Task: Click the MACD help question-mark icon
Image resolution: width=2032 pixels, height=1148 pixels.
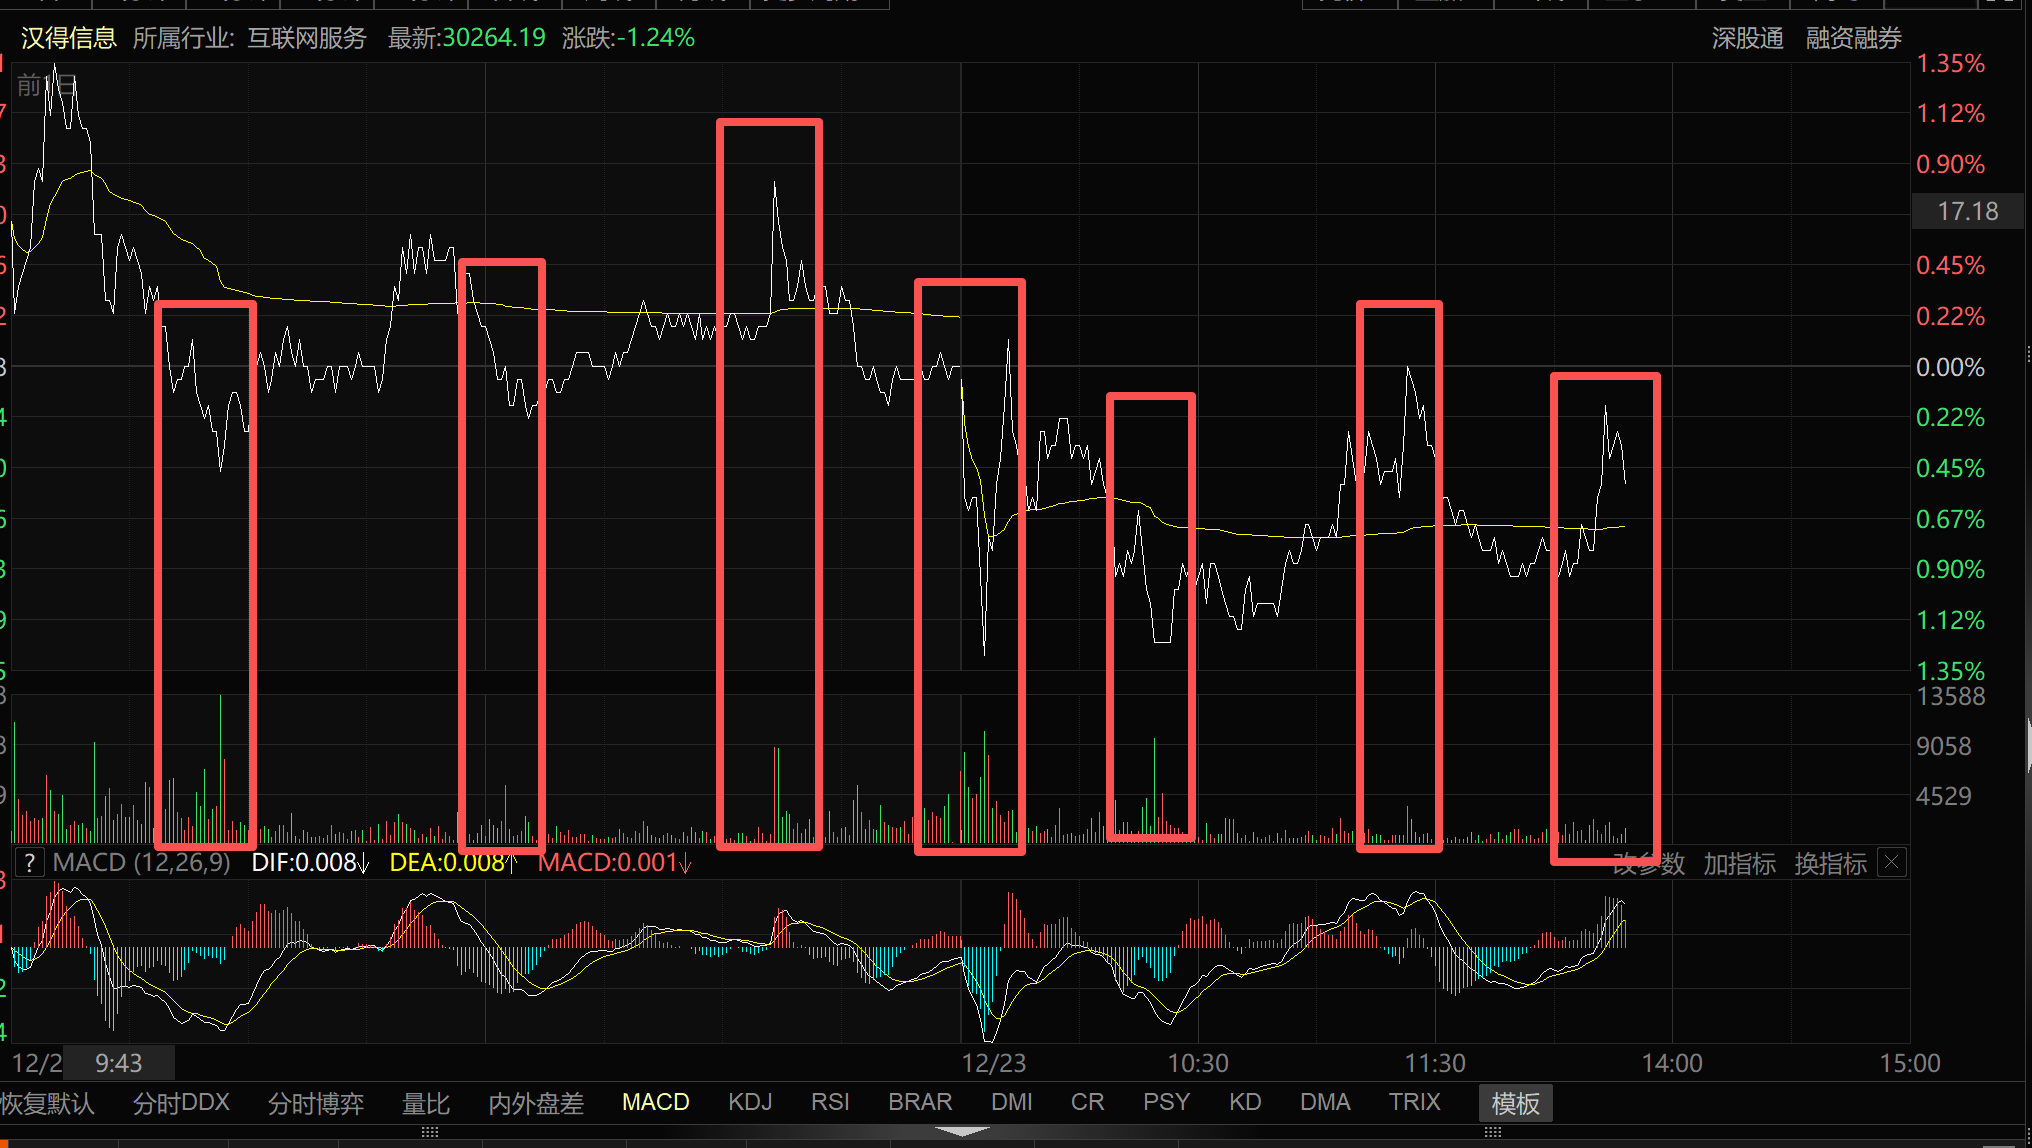Action: click(29, 863)
